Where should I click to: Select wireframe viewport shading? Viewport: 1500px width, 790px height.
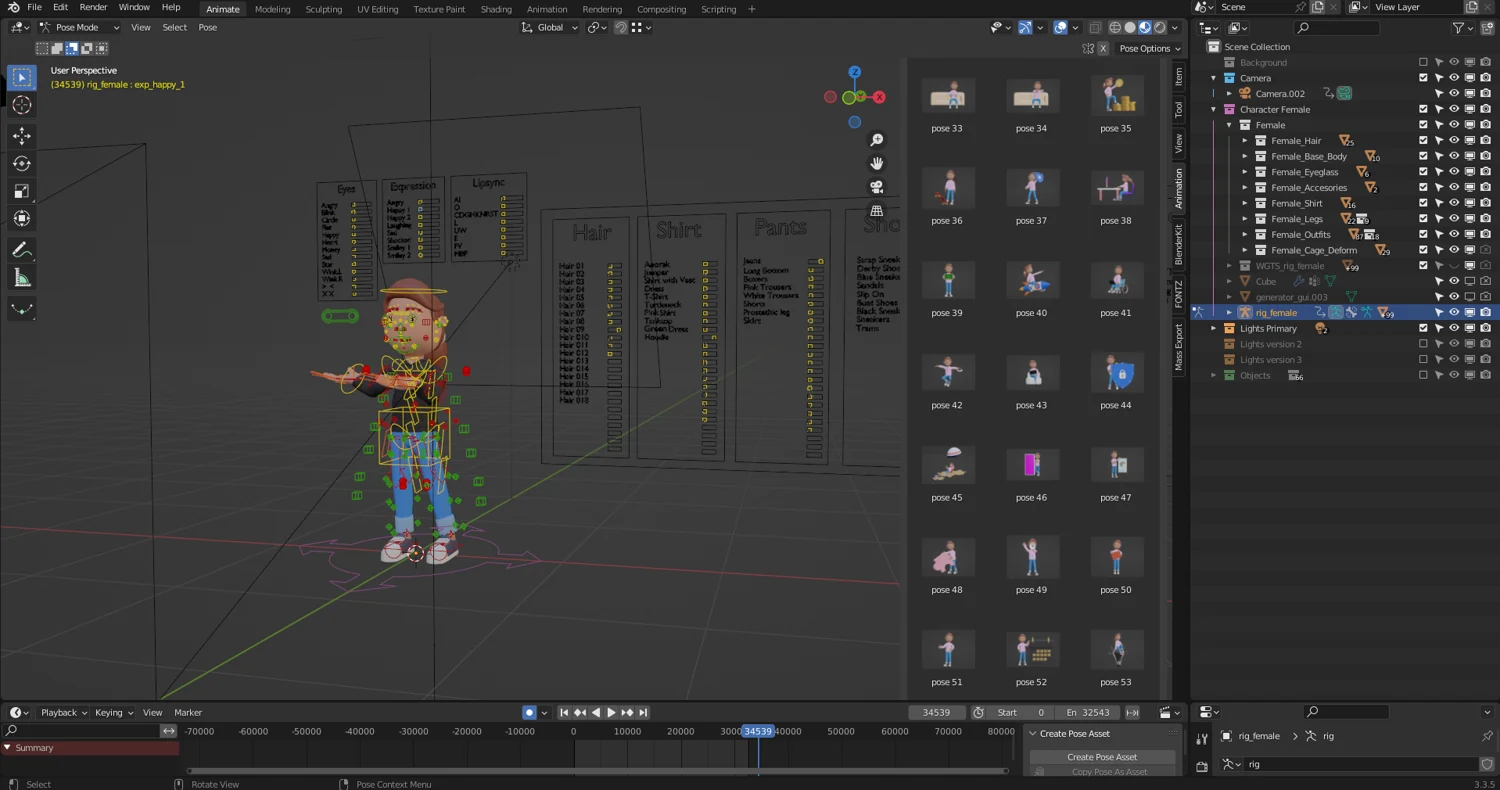(1115, 27)
